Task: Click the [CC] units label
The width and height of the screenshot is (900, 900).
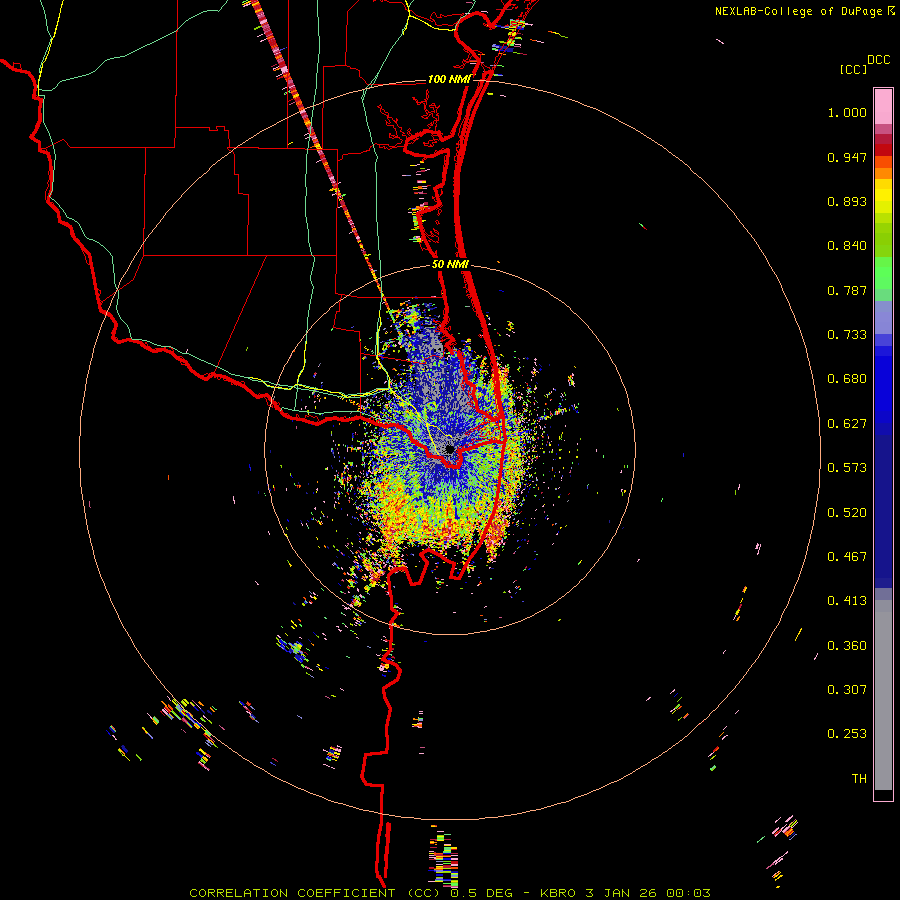Action: coord(853,69)
